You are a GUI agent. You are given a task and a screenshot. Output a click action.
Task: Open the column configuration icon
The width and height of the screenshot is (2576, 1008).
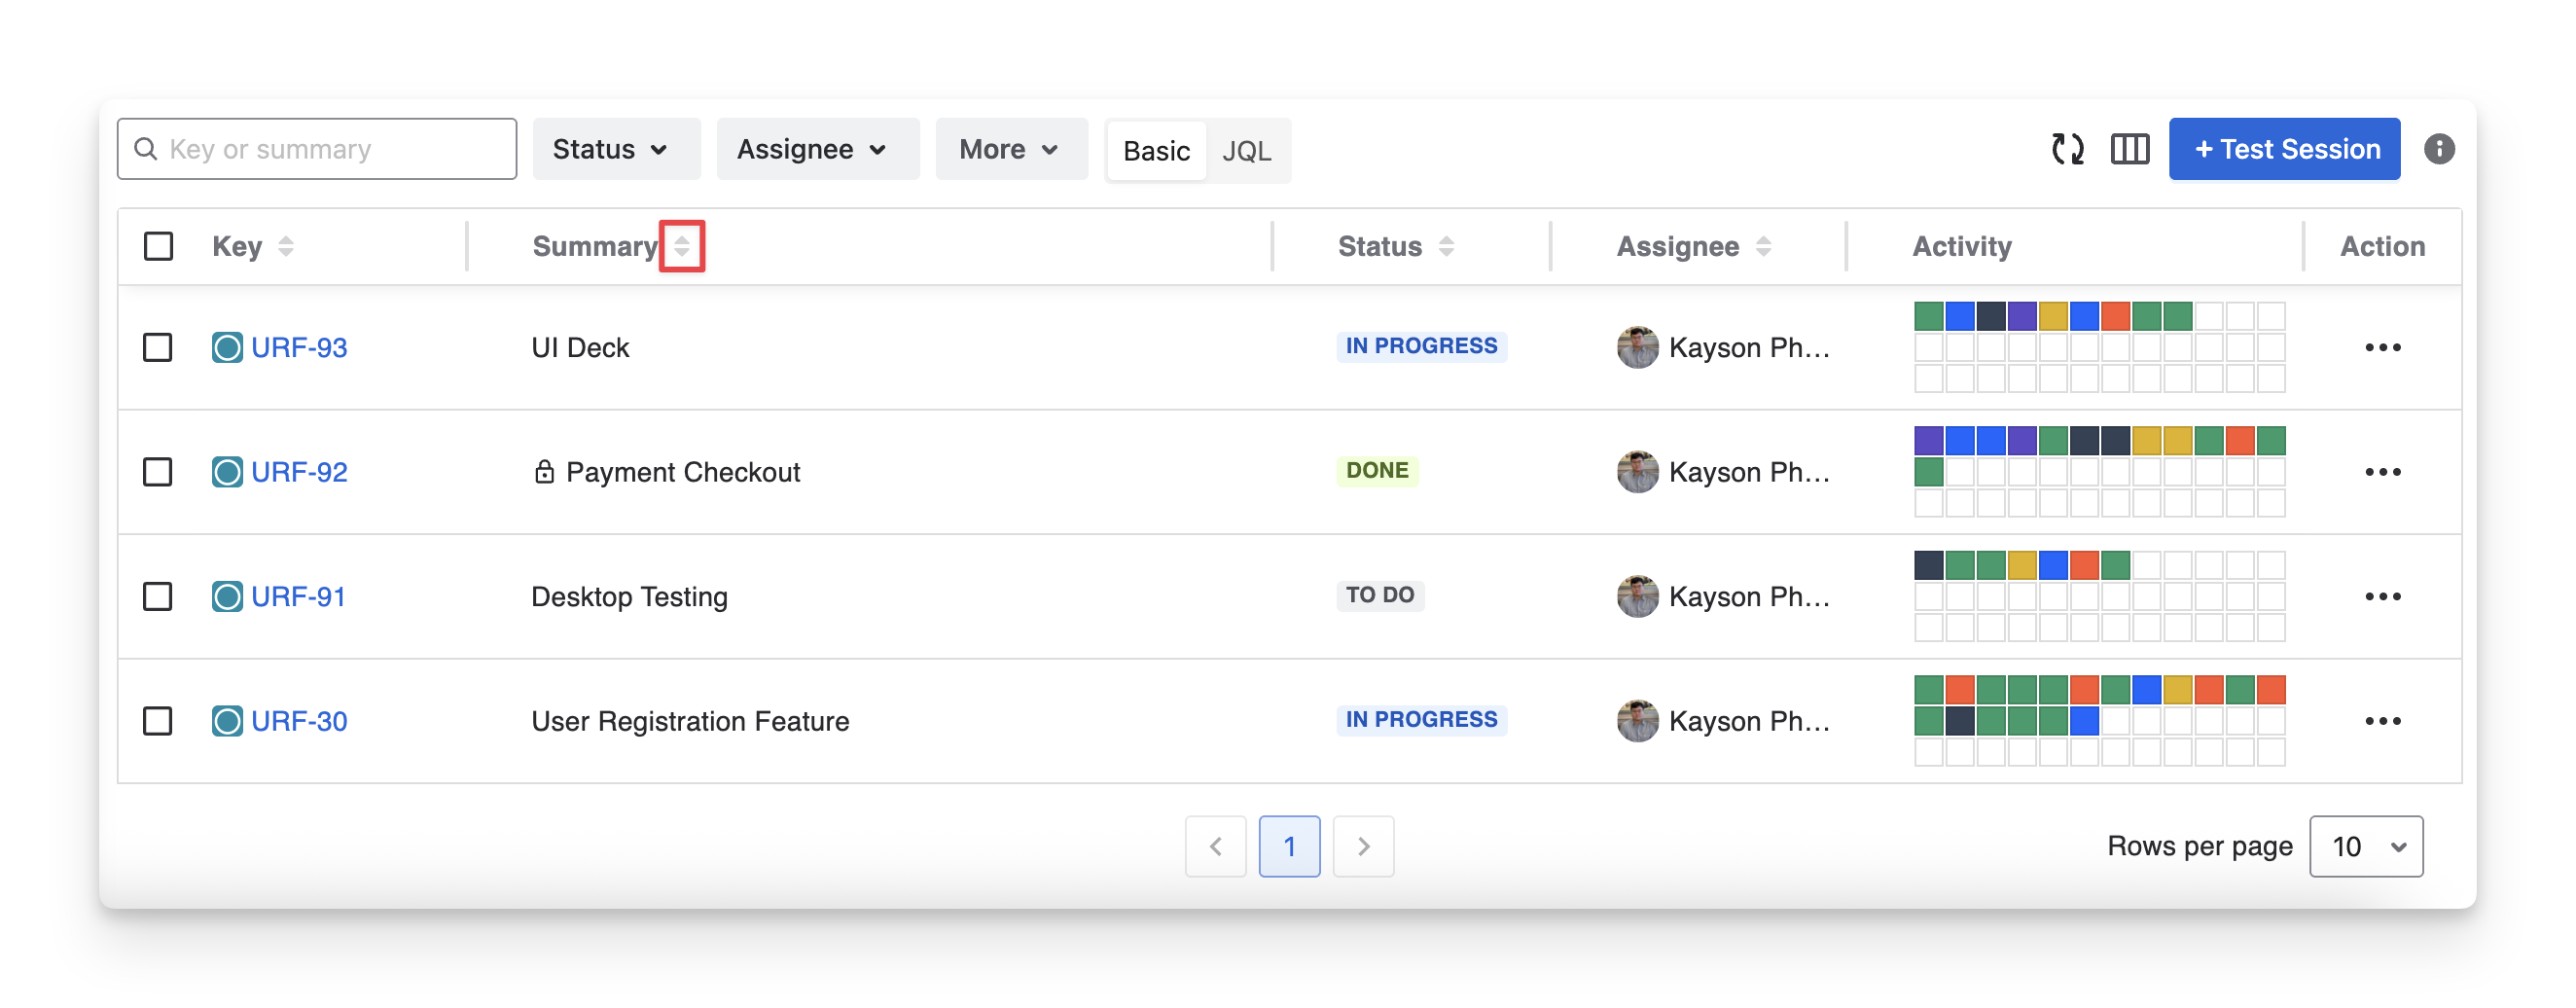coord(2129,149)
